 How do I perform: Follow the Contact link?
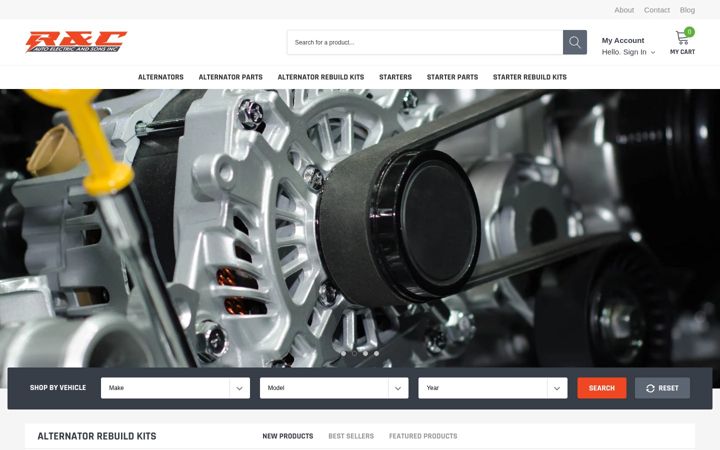657,10
